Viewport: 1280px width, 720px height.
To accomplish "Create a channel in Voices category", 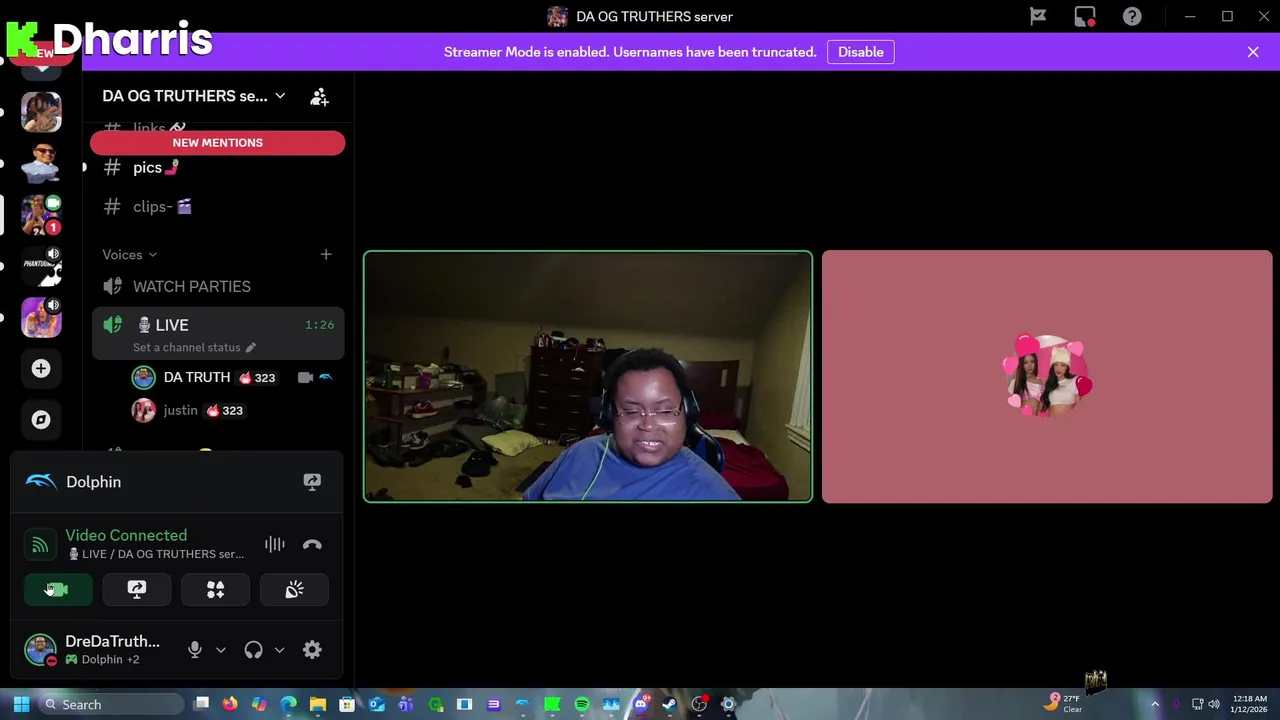I will tap(326, 255).
